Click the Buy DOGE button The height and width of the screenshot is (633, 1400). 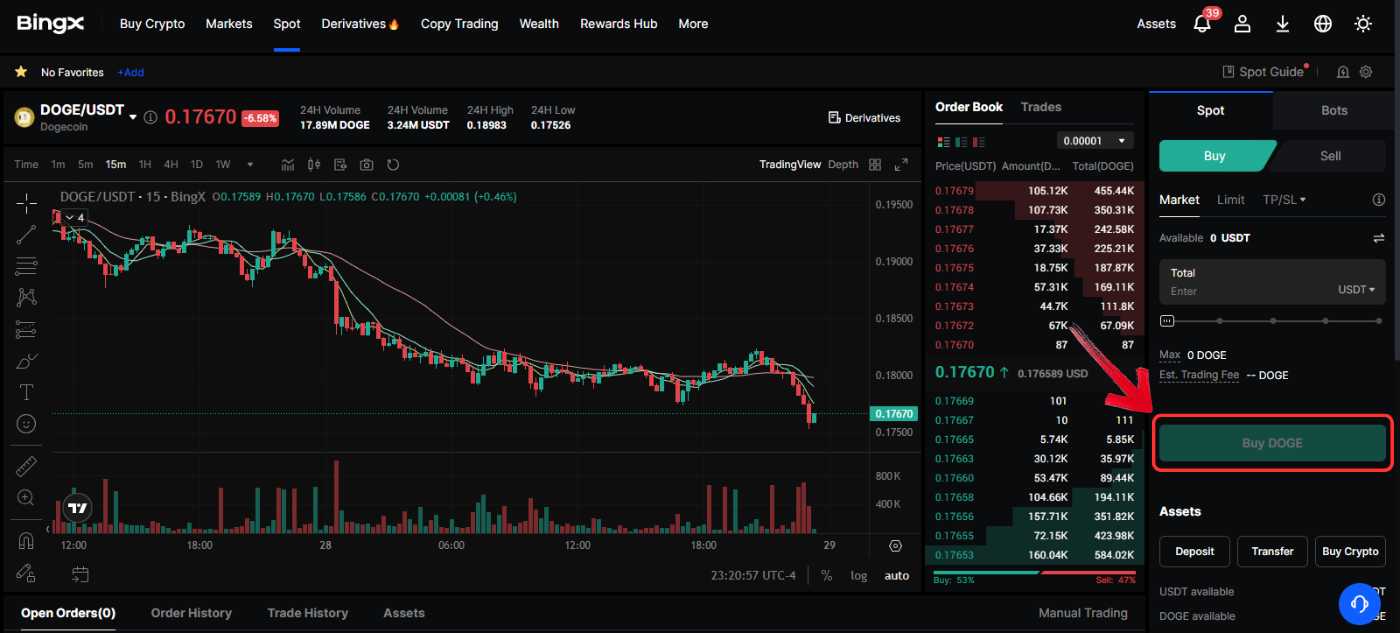pyautogui.click(x=1272, y=443)
